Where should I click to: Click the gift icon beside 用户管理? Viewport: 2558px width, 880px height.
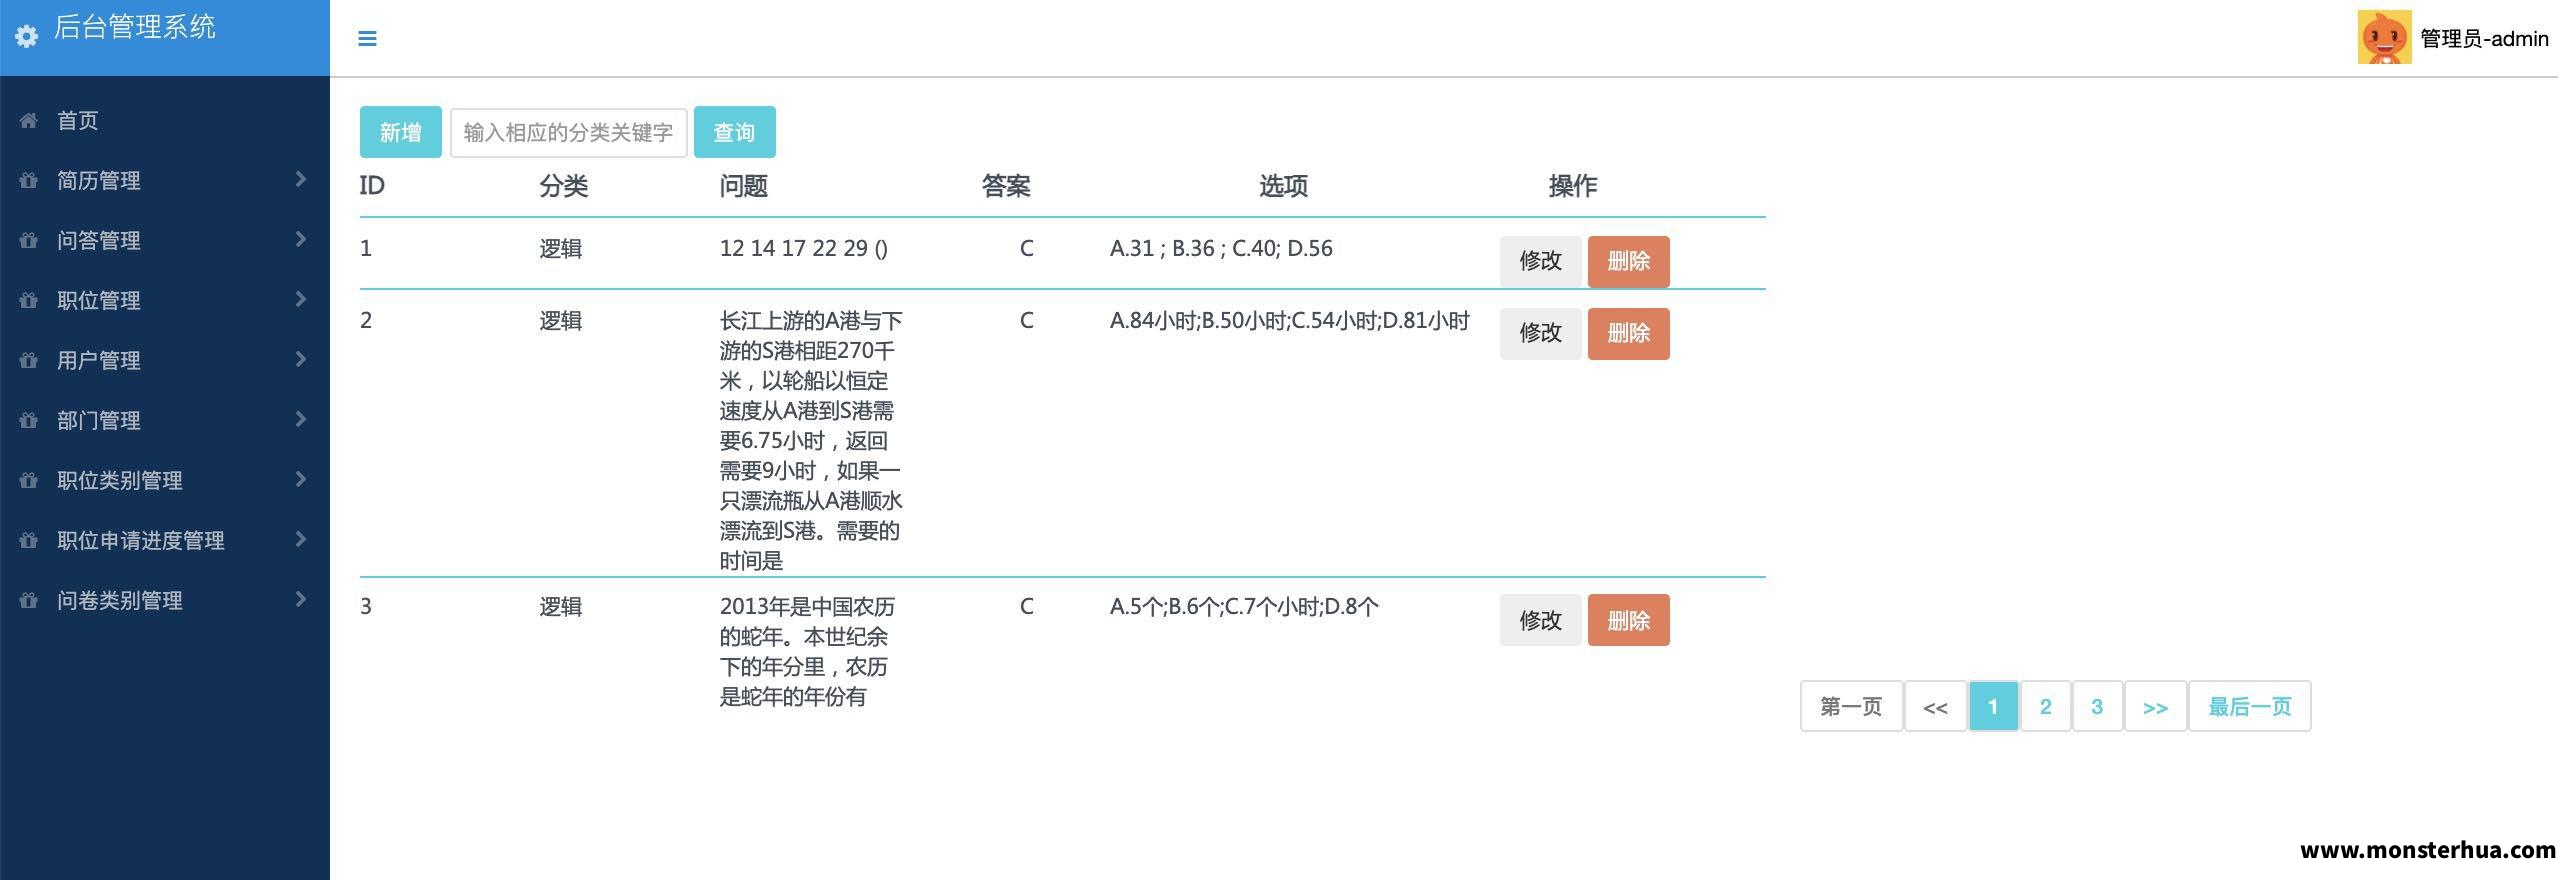pyautogui.click(x=29, y=360)
